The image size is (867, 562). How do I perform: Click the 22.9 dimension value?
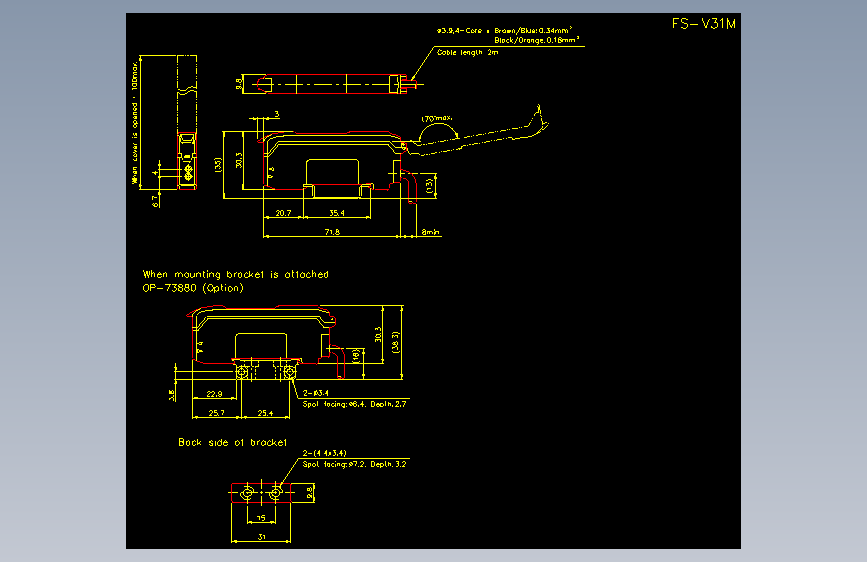coord(214,394)
